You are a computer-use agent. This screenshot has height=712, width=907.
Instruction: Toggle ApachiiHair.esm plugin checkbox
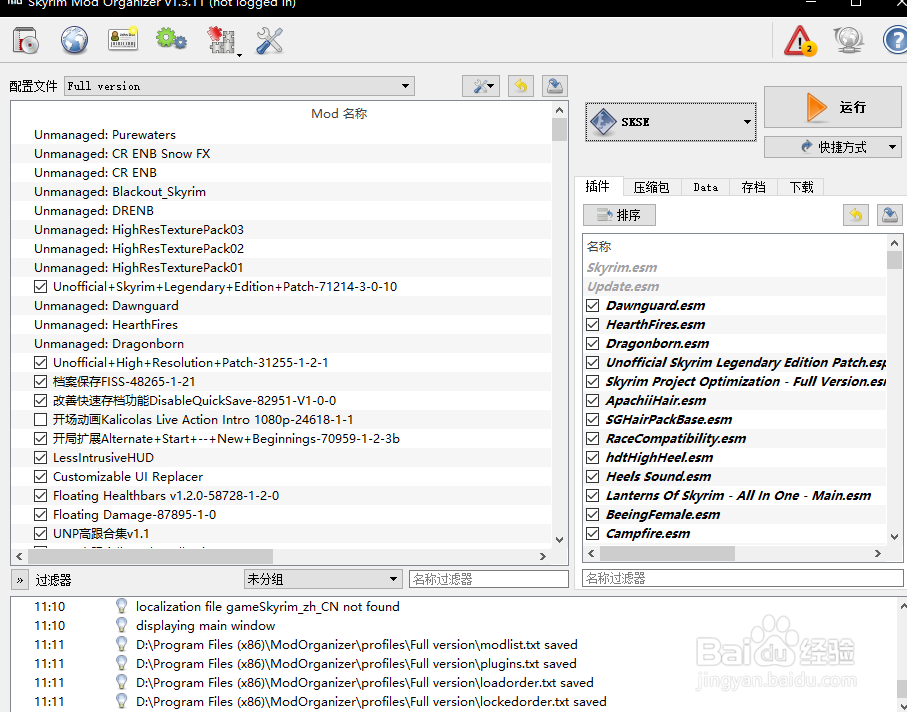click(592, 400)
